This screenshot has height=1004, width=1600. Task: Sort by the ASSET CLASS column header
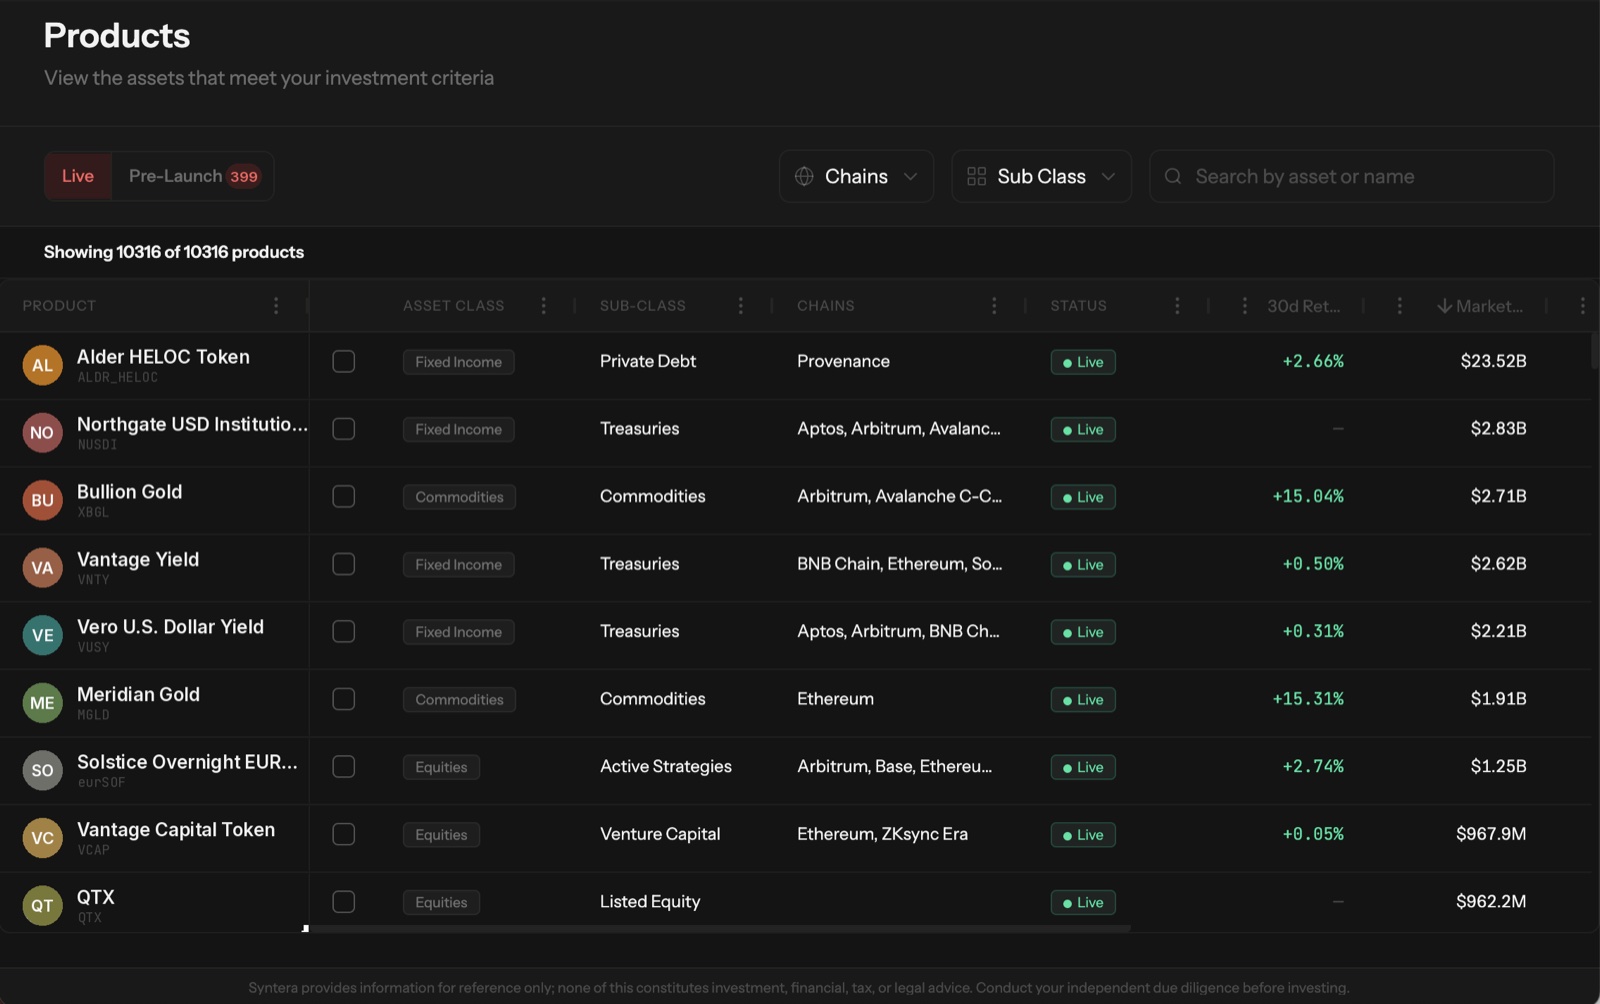tap(453, 306)
